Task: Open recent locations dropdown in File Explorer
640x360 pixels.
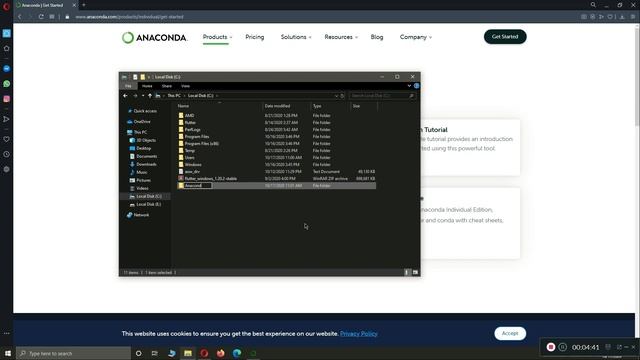Action: [x=143, y=96]
